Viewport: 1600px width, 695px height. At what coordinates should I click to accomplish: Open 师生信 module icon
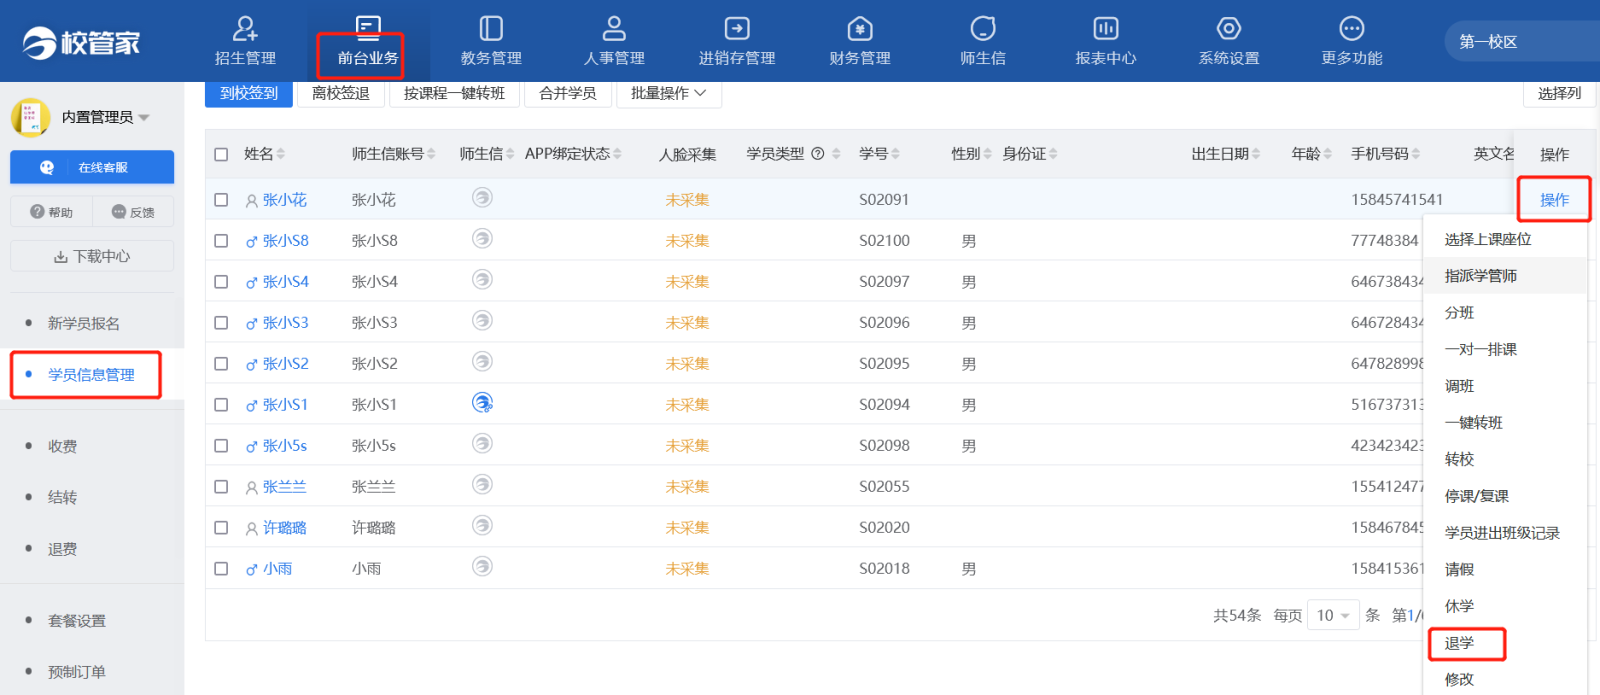click(983, 28)
